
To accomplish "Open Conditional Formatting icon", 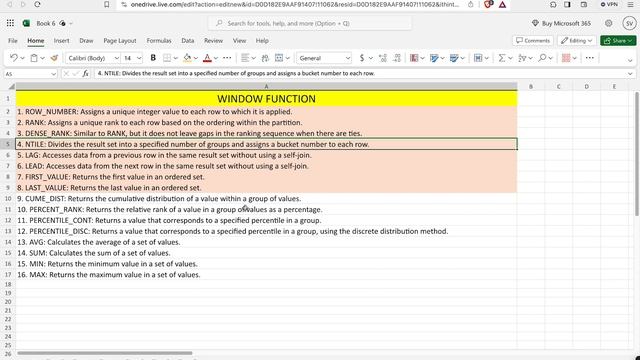I will [x=414, y=58].
